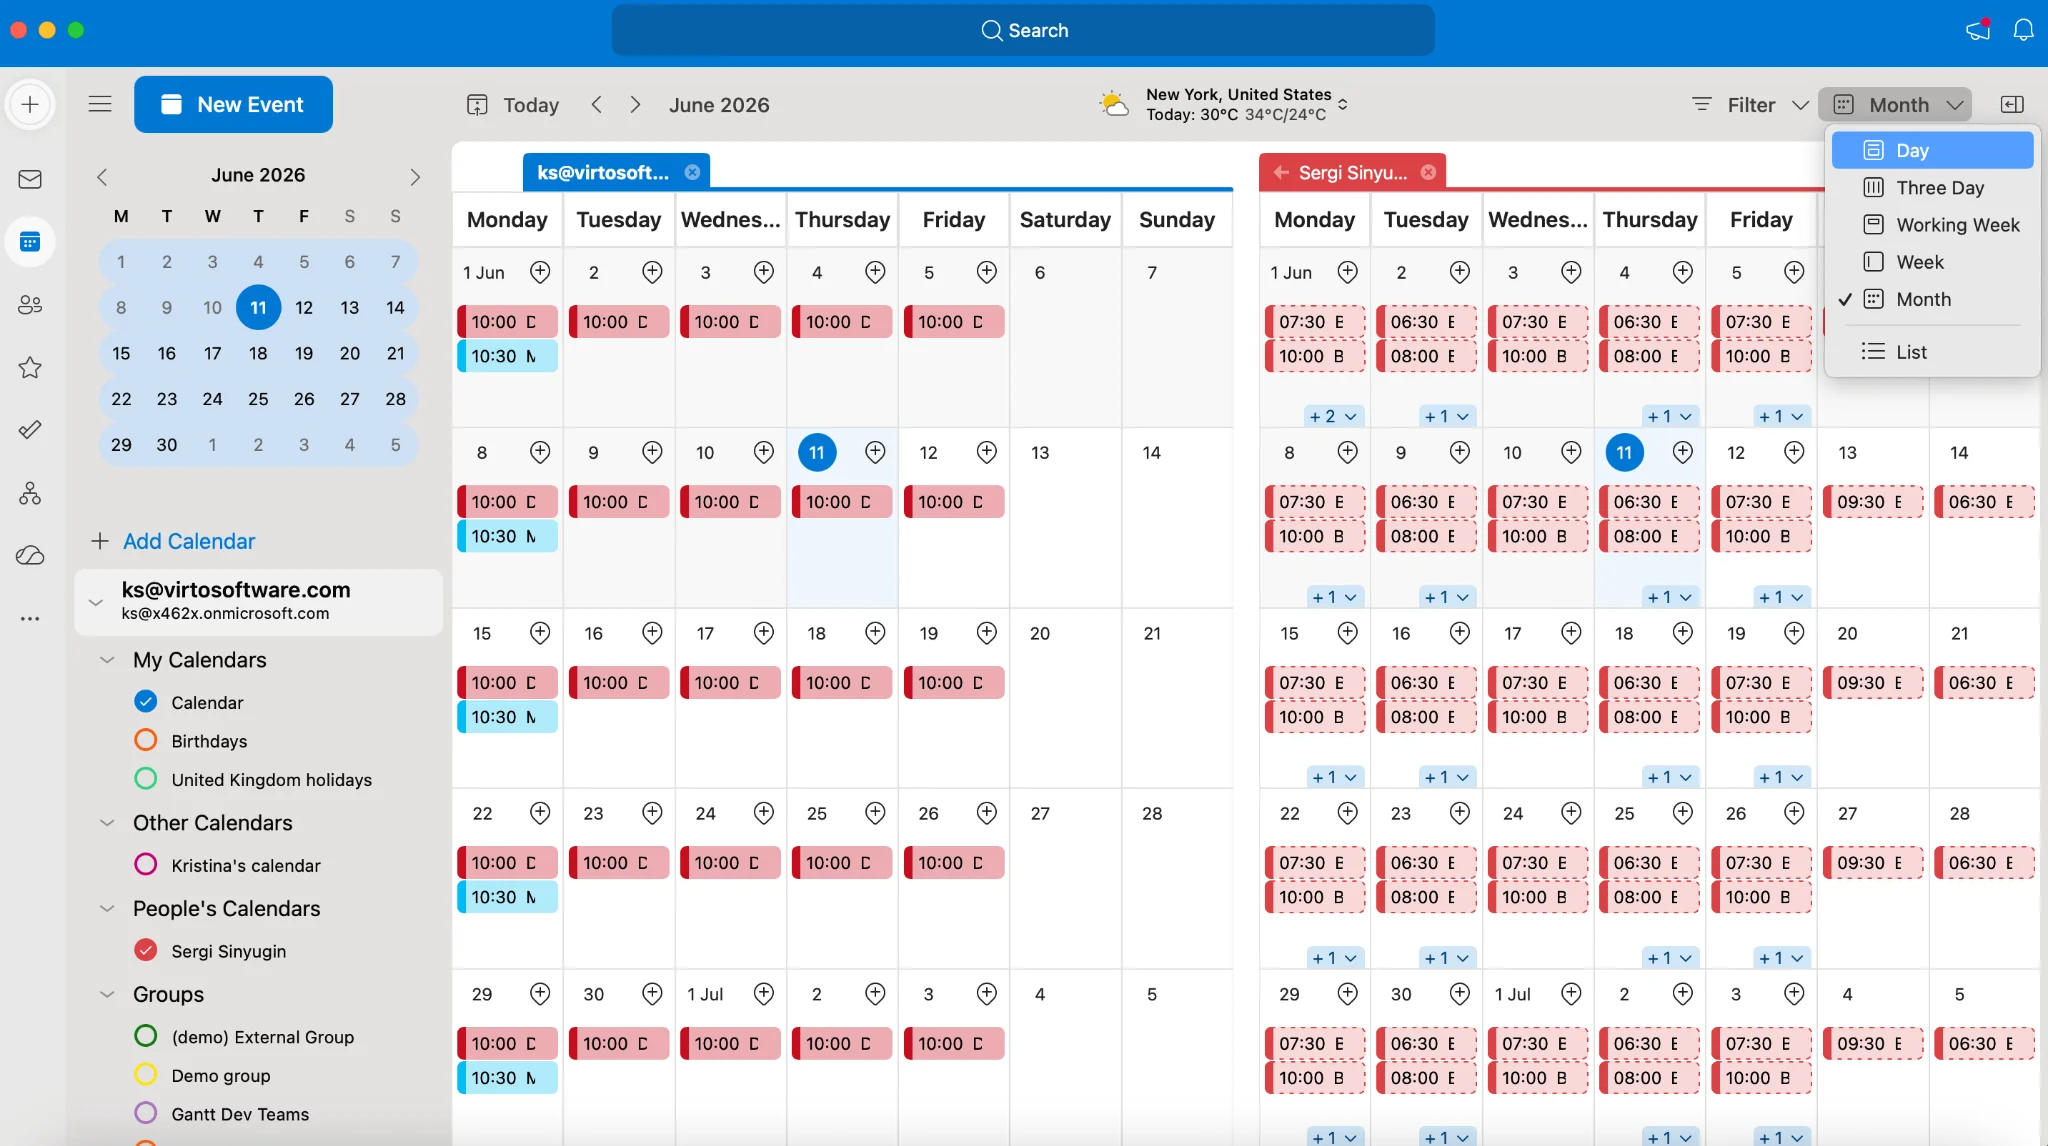Click the announcements megaphone icon

click(x=1978, y=30)
